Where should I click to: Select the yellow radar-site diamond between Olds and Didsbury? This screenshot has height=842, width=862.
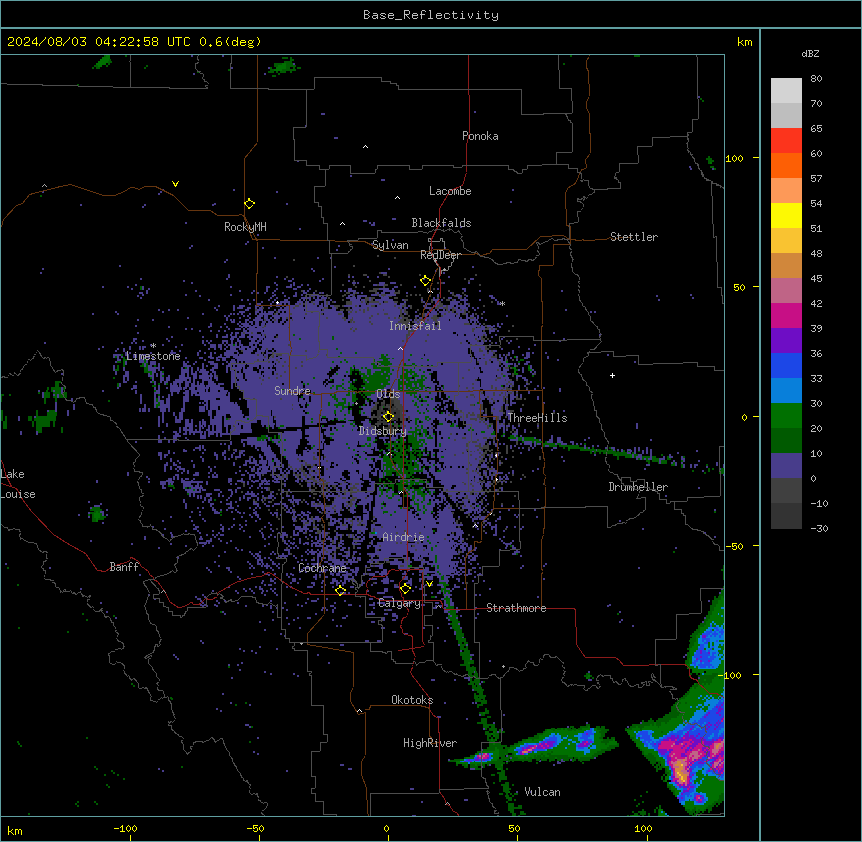tap(388, 417)
